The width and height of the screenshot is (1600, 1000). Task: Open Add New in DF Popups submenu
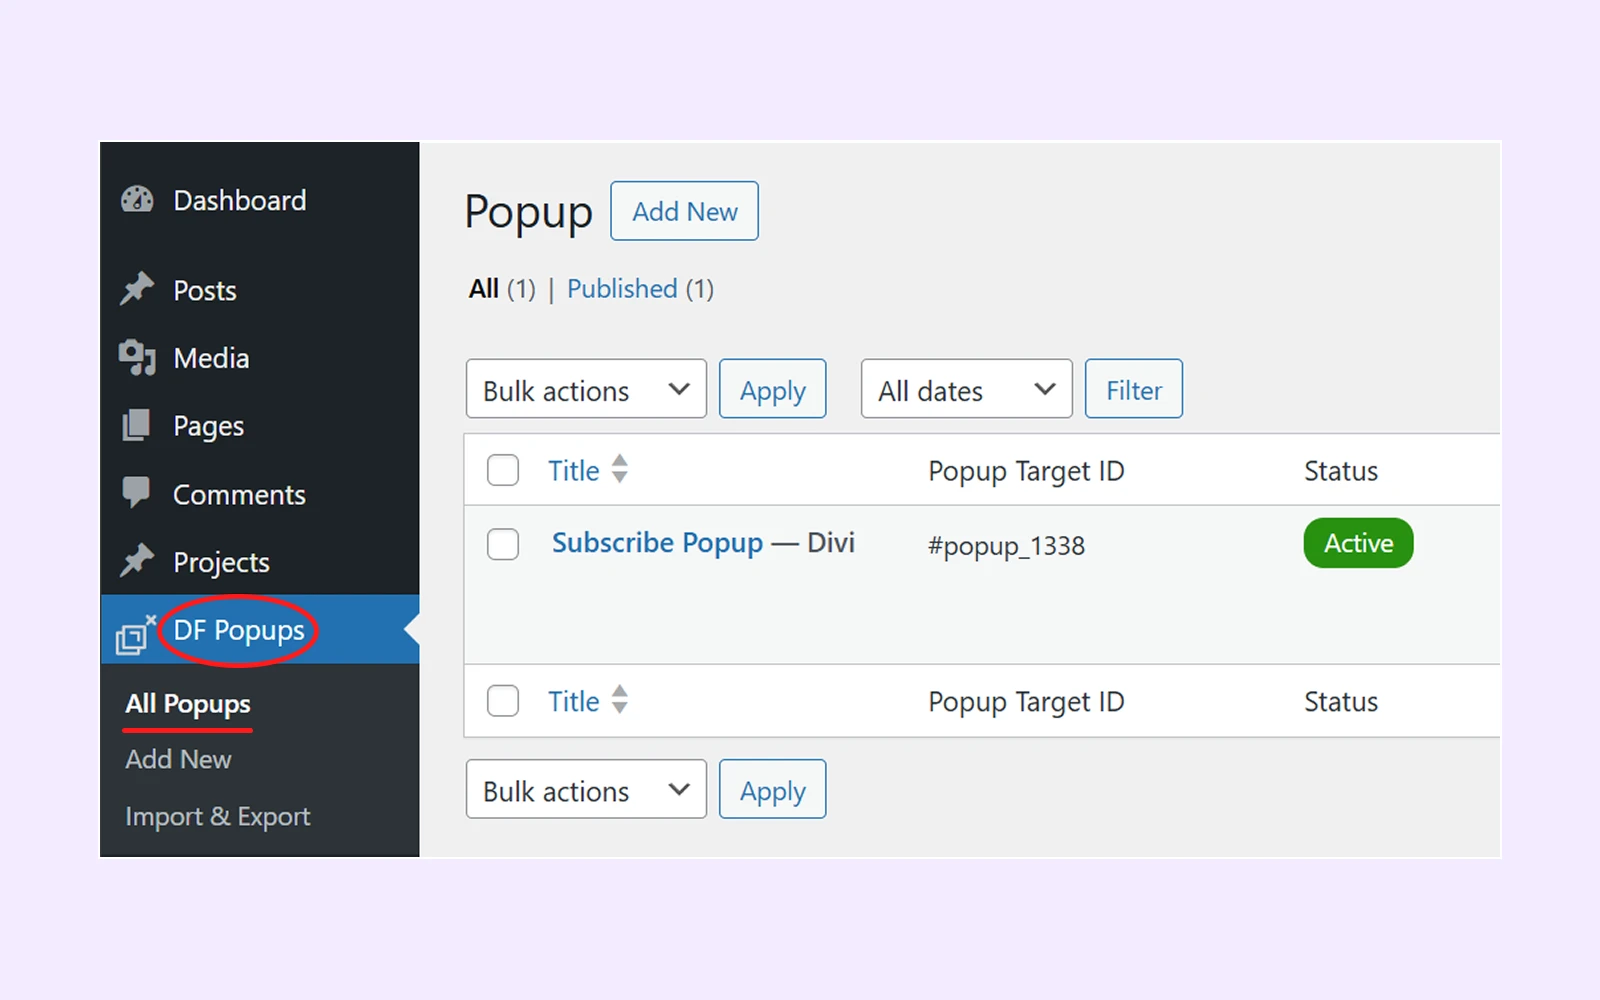(178, 760)
